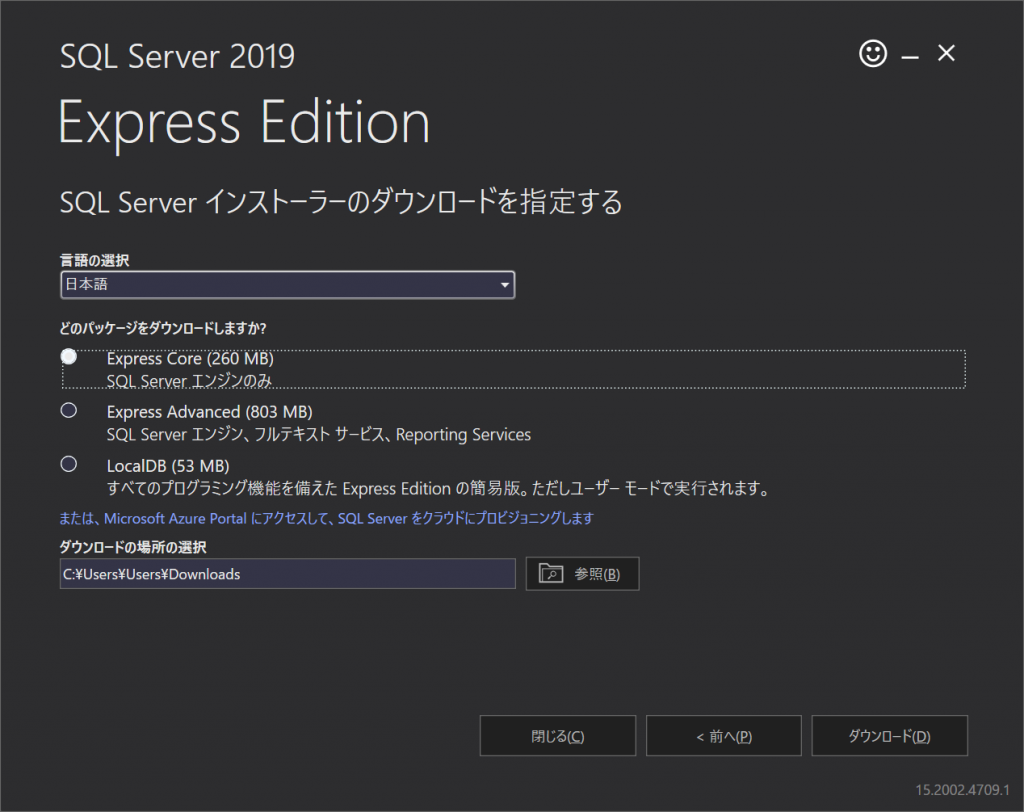
Task: Select the Express Core (260 MB) package
Action: 68,356
